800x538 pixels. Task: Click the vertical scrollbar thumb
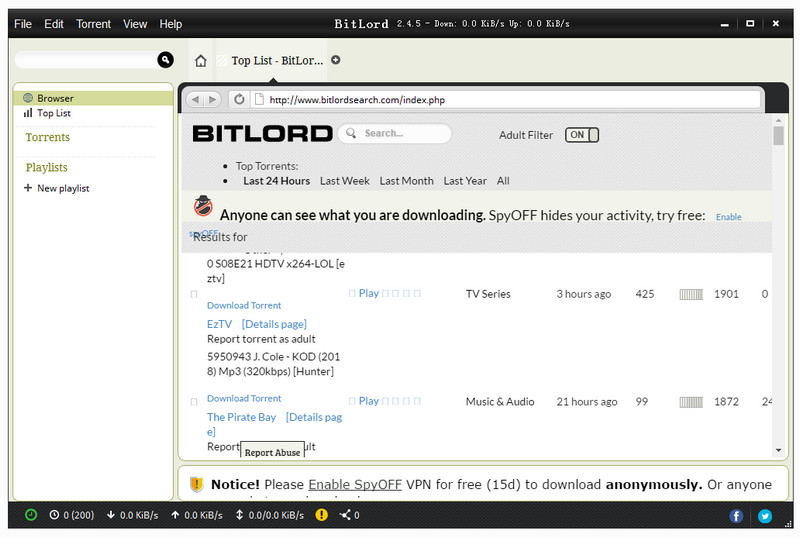779,136
